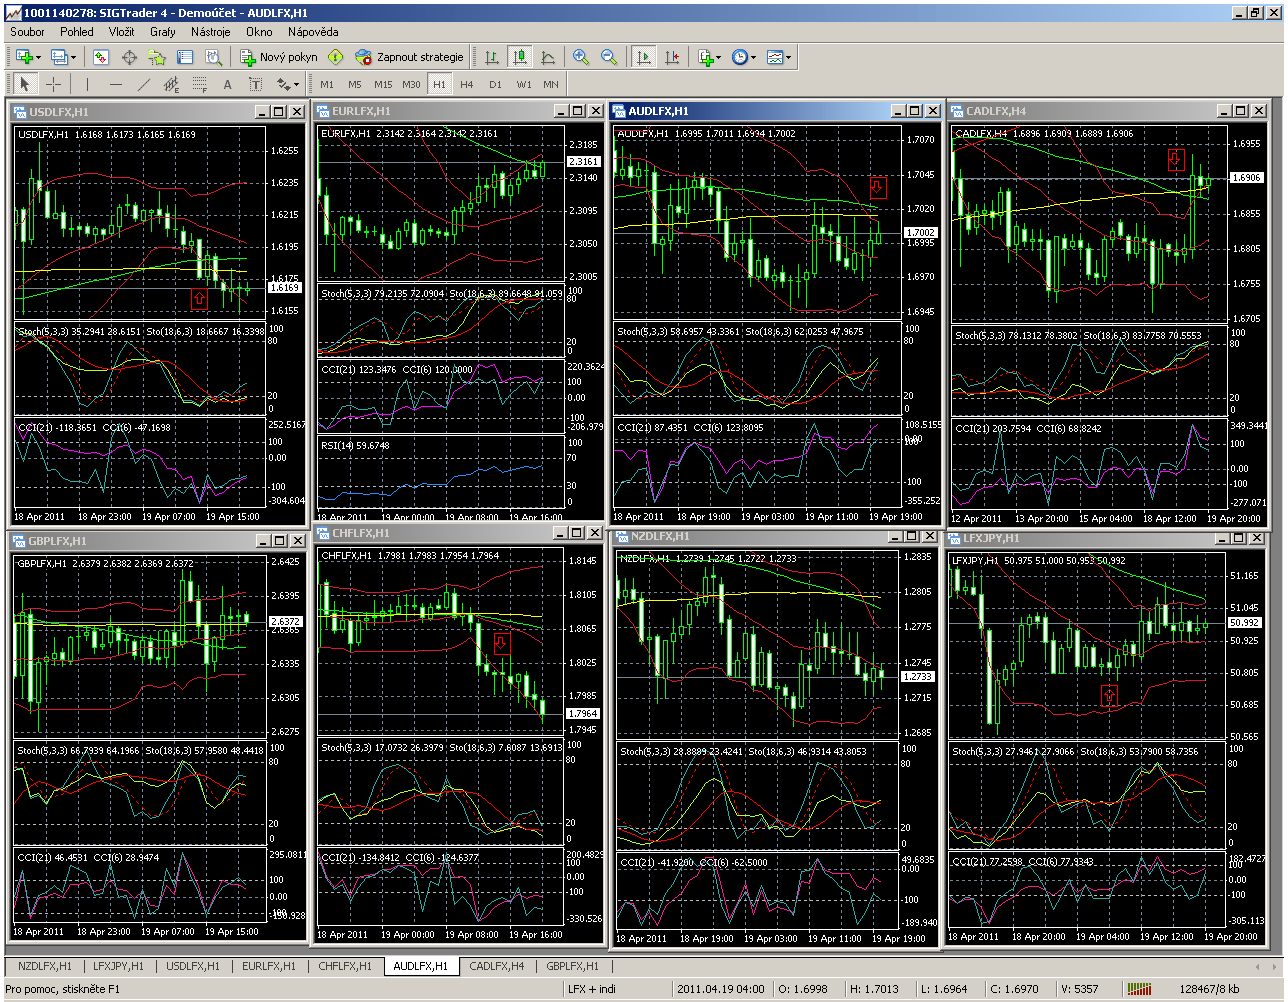Expand the Periods dropdown arrow
1288x1002 pixels.
tap(753, 57)
